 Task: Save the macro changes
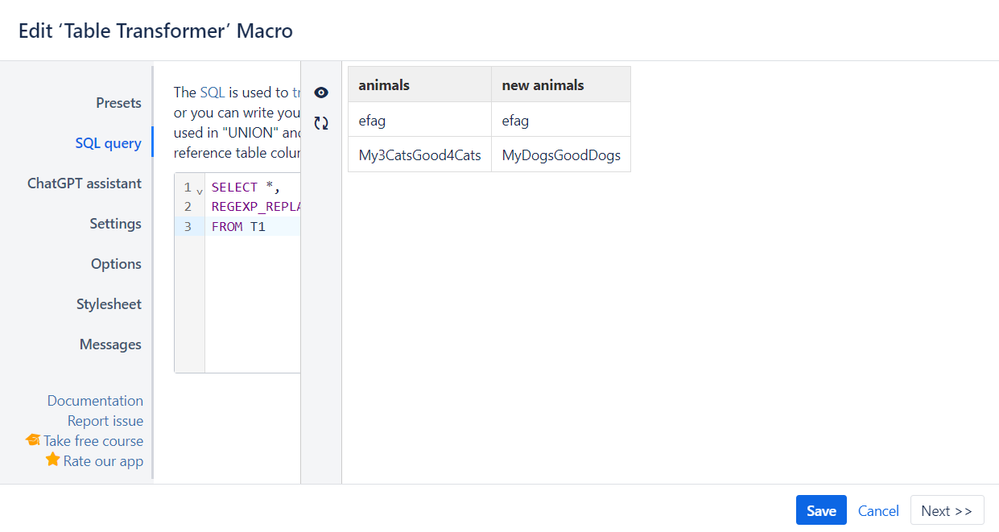[821, 510]
